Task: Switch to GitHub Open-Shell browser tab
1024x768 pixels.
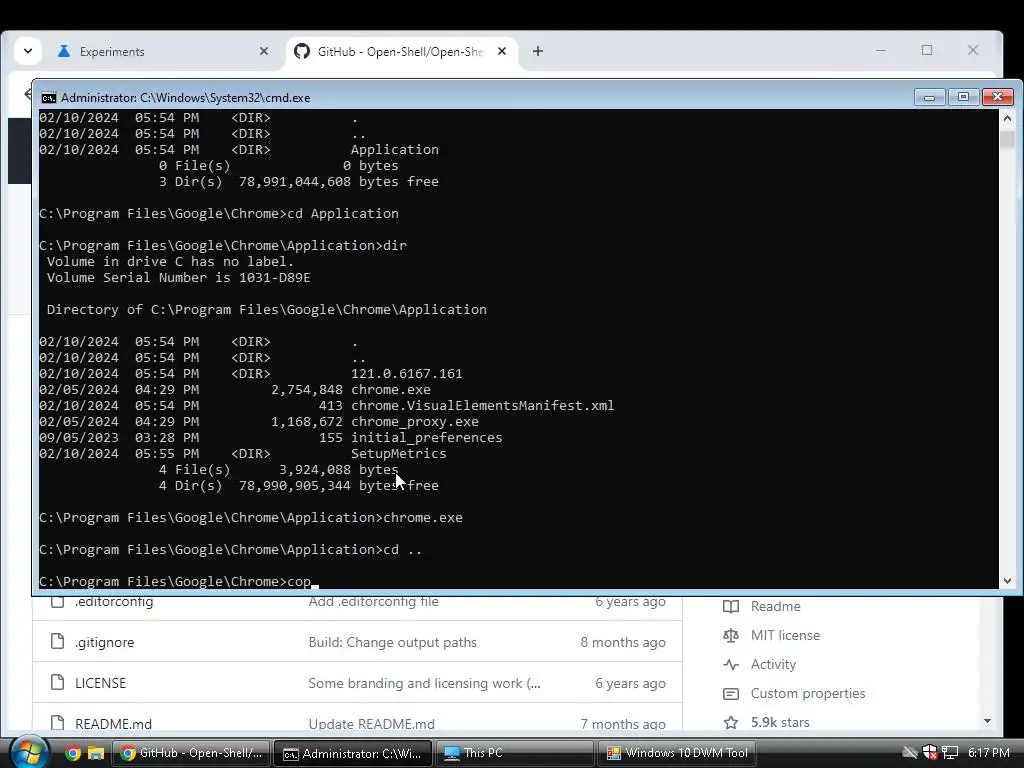Action: (401, 52)
